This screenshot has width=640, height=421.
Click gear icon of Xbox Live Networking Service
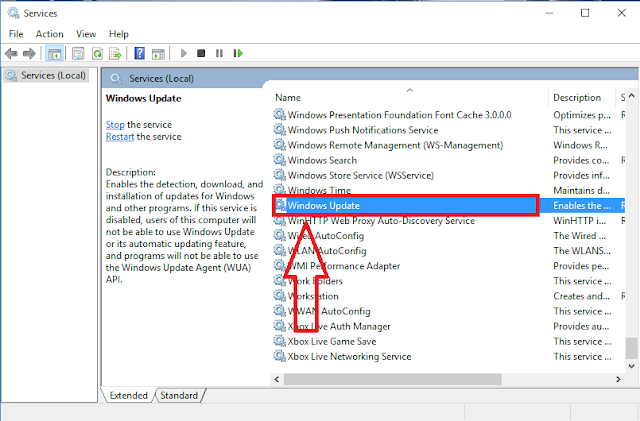point(280,356)
